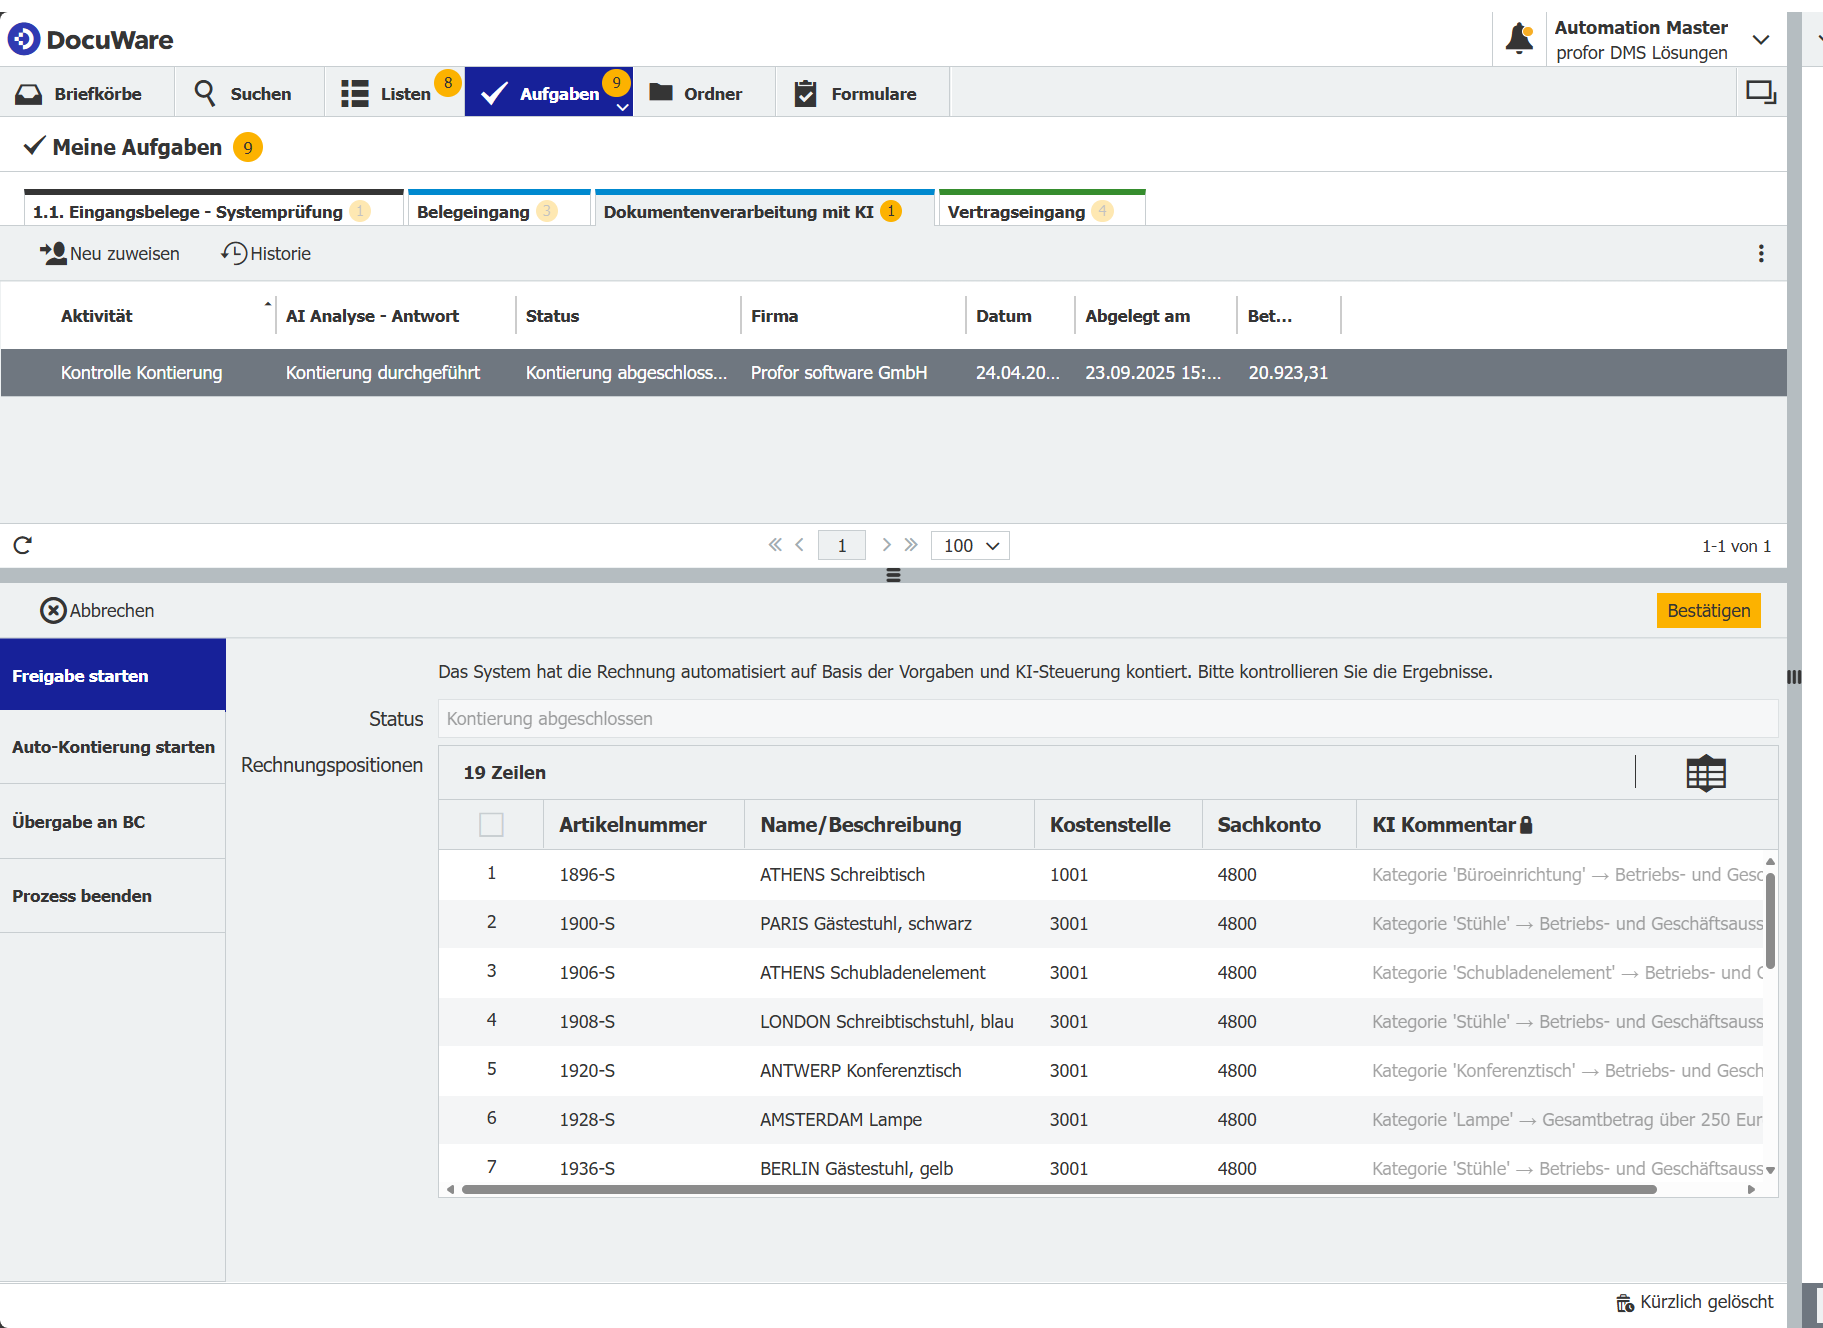Click the Historie clock icon
This screenshot has width=1823, height=1328.
tap(236, 253)
